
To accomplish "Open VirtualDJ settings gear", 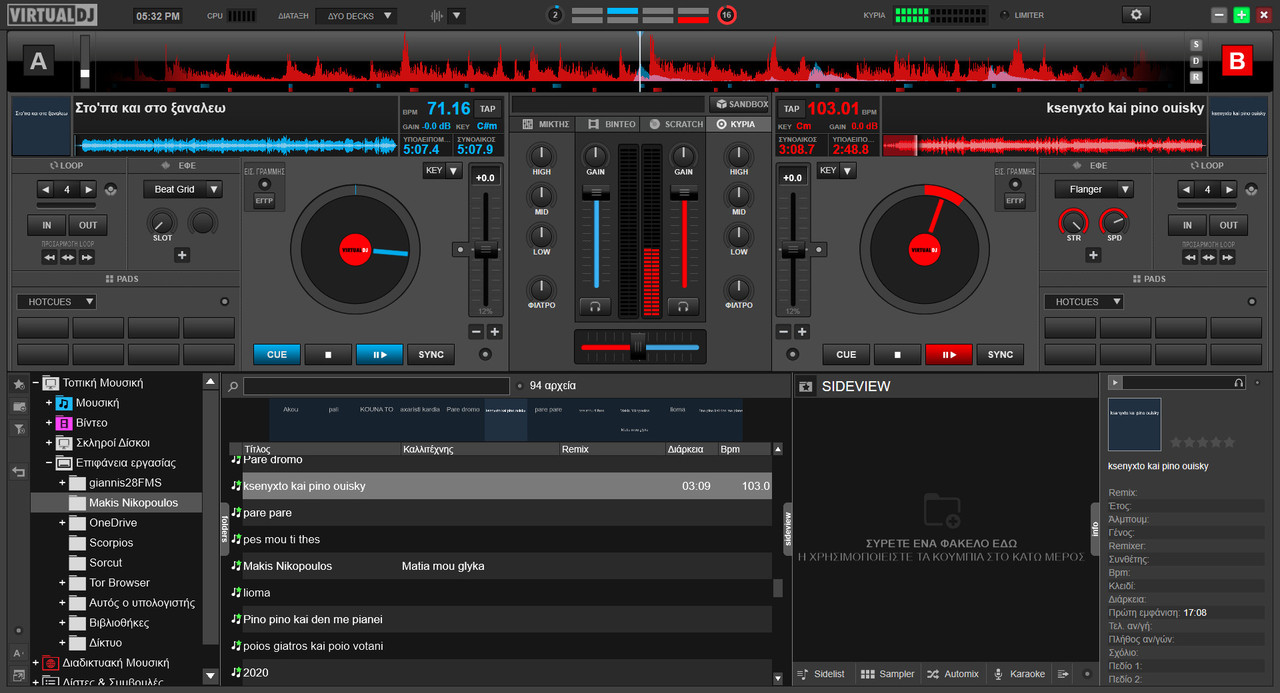I will (x=1135, y=15).
